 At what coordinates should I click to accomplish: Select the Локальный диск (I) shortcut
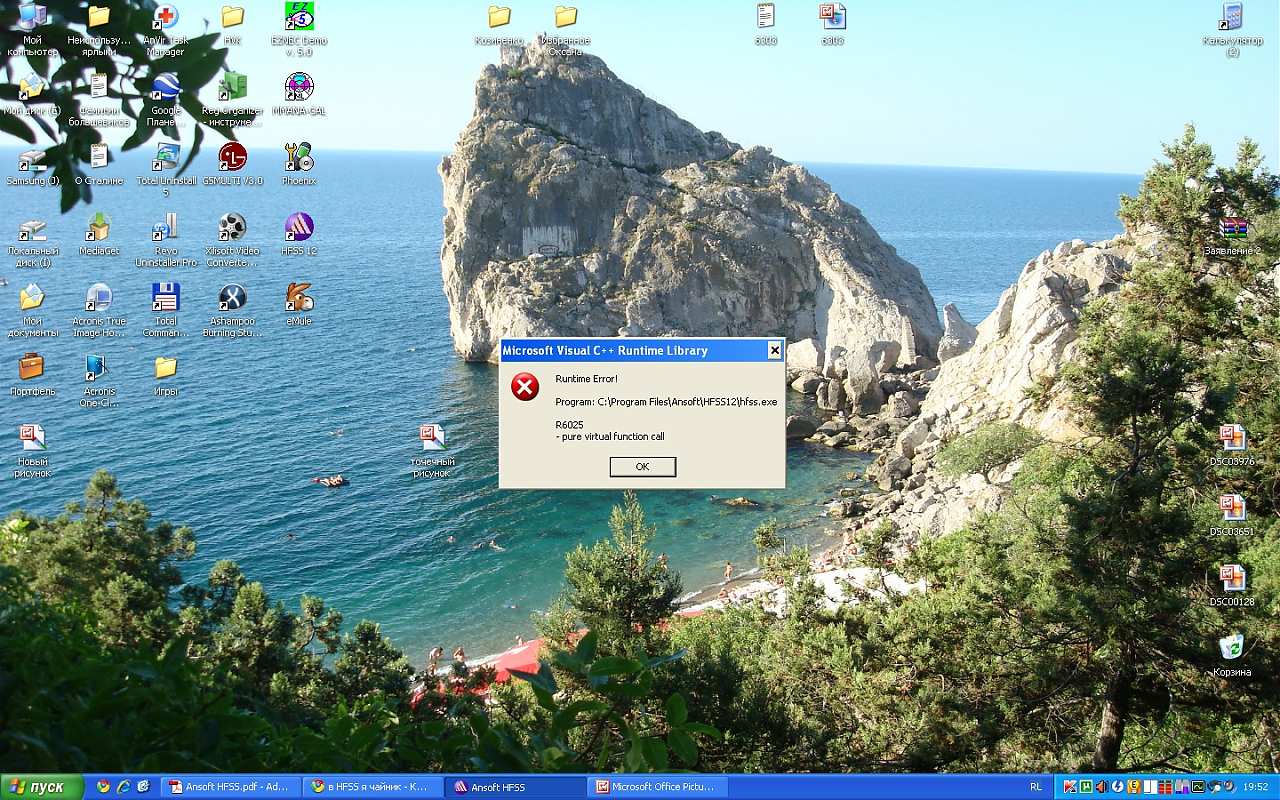tap(32, 239)
